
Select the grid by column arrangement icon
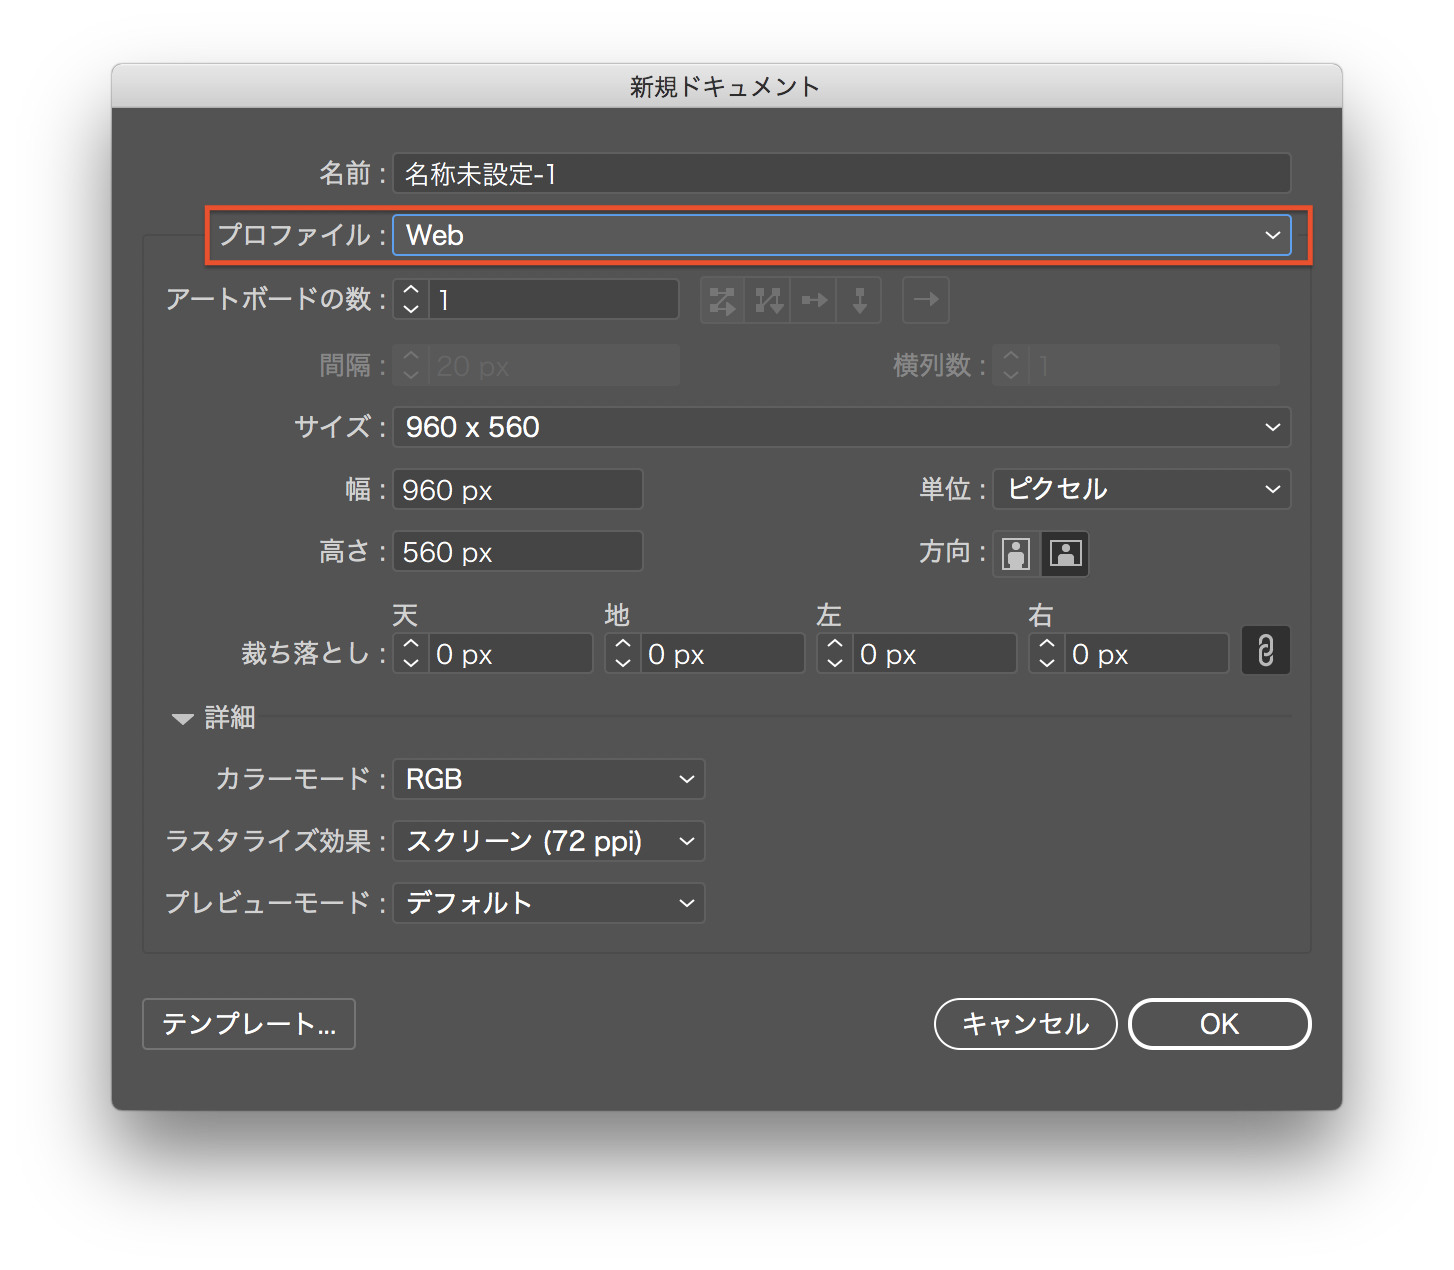(x=768, y=300)
